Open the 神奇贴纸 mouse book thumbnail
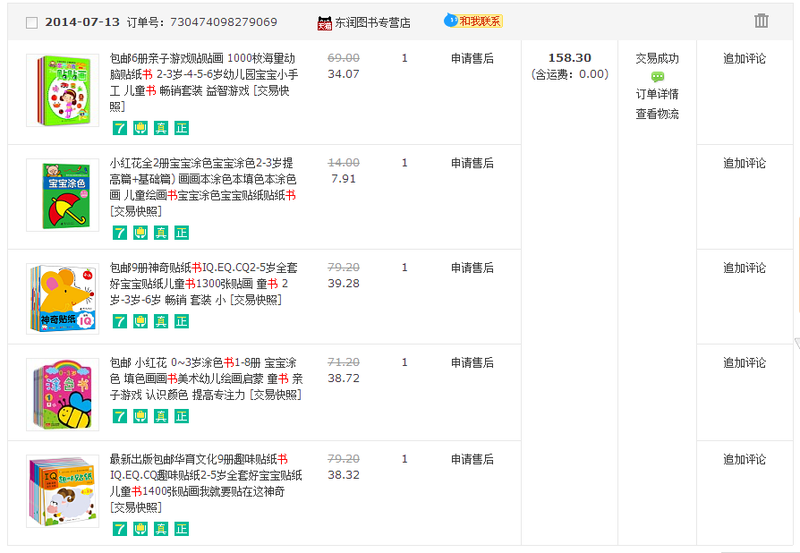Viewport: 800px width, 553px height. 62,298
